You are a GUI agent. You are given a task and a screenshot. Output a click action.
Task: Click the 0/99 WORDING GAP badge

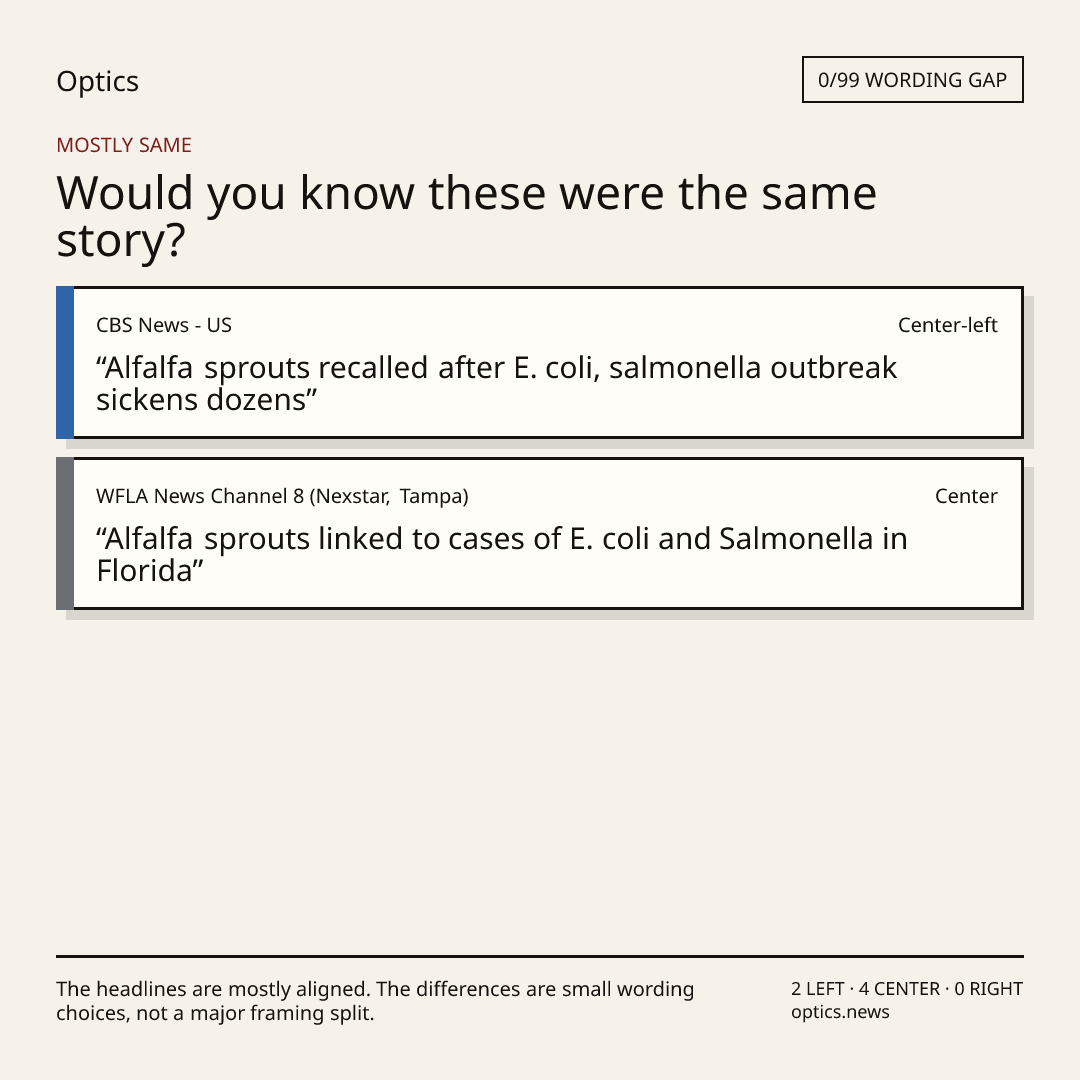tap(913, 80)
